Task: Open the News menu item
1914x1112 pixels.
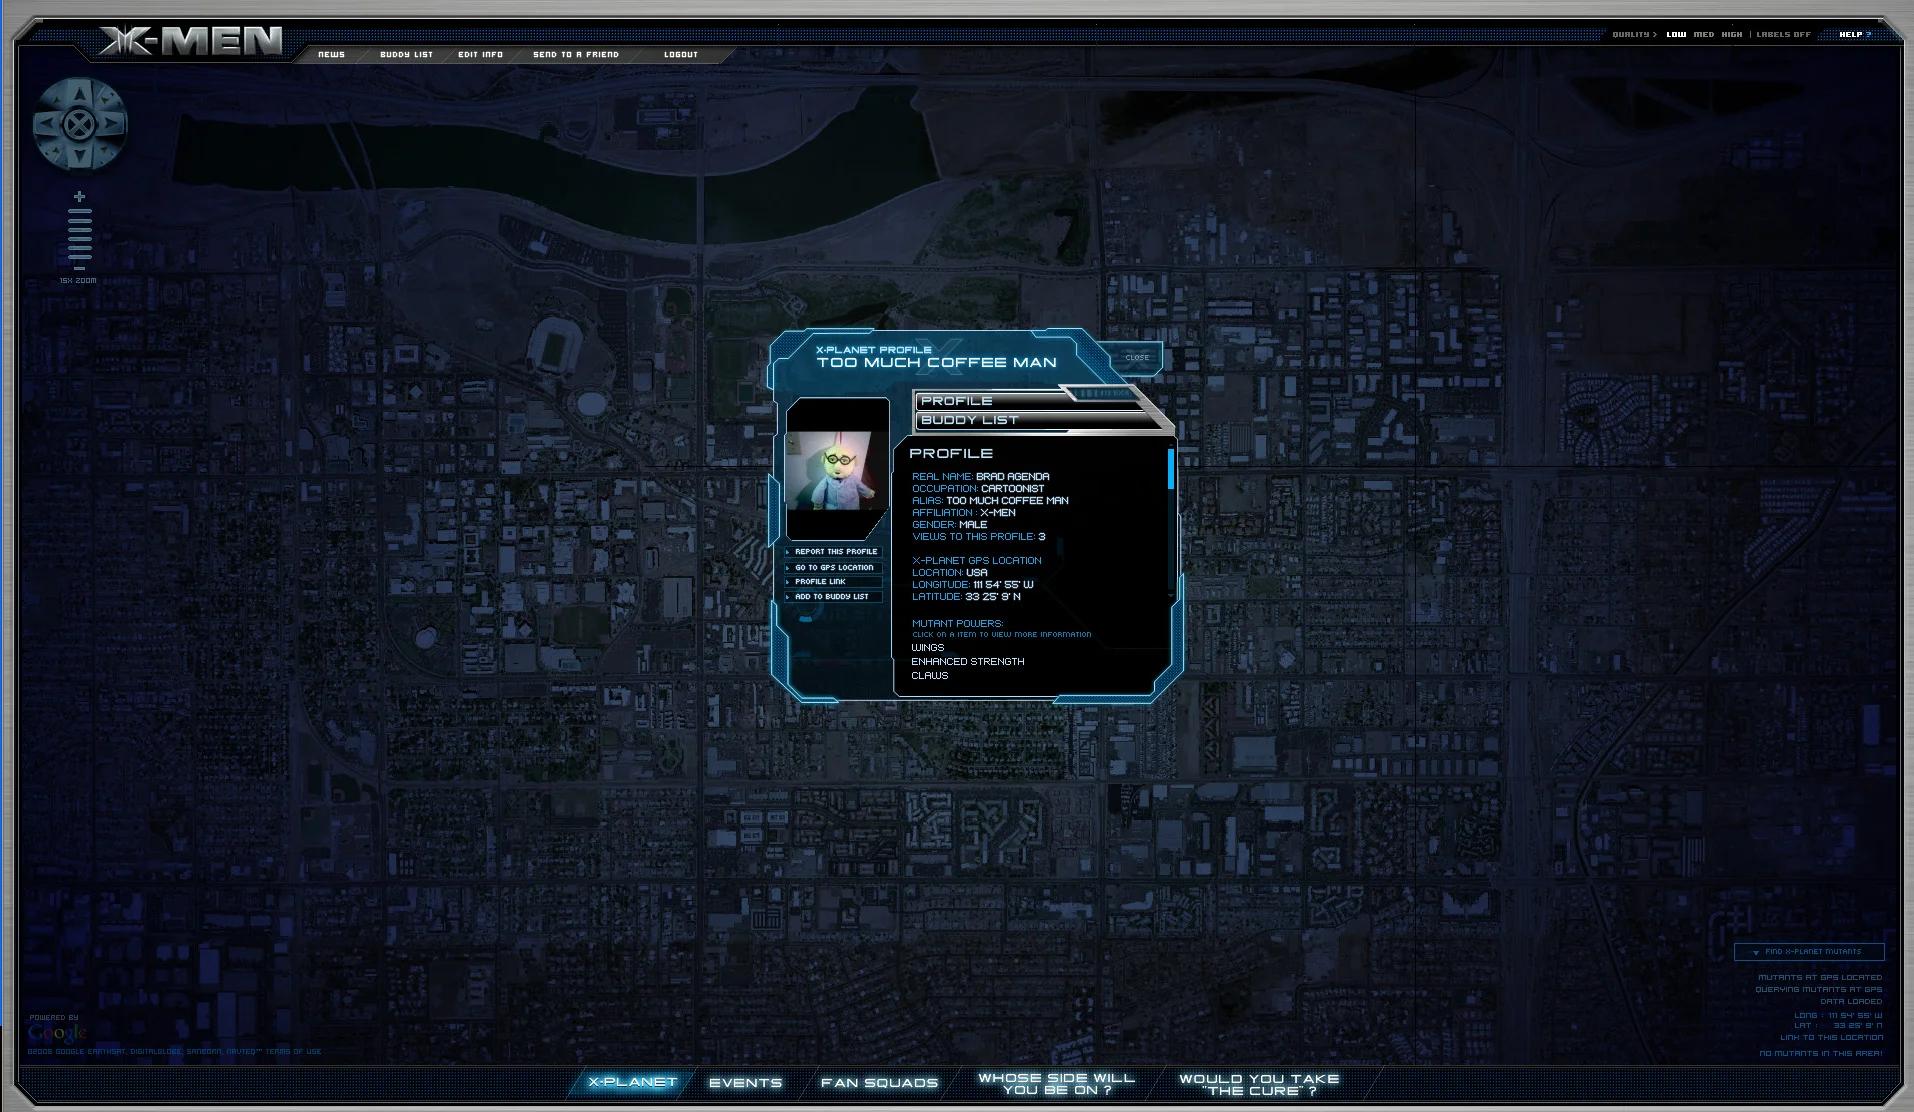Action: pos(331,55)
